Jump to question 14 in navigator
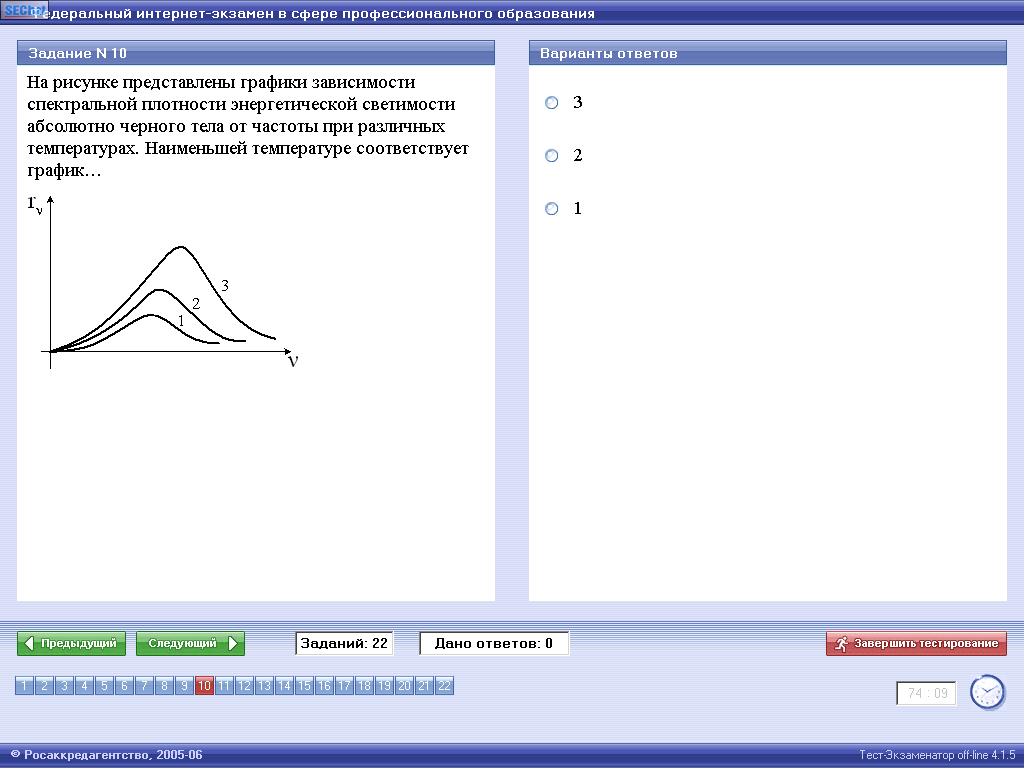Viewport: 1024px width, 768px height. point(284,686)
